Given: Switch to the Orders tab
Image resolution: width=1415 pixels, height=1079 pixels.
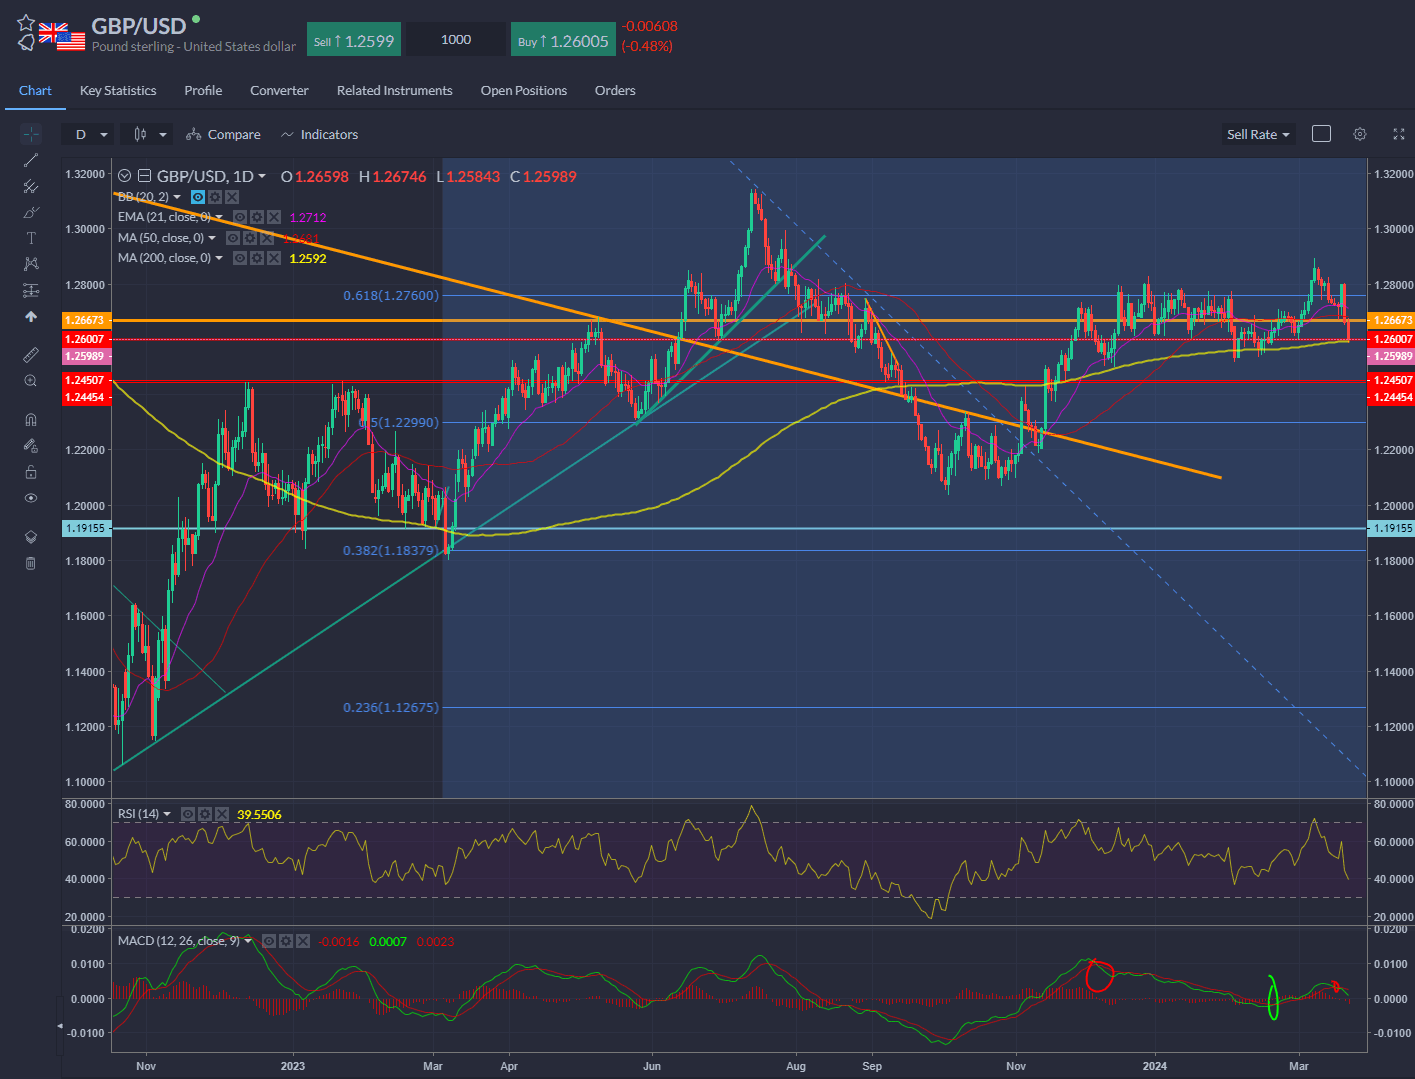Looking at the screenshot, I should tap(615, 90).
